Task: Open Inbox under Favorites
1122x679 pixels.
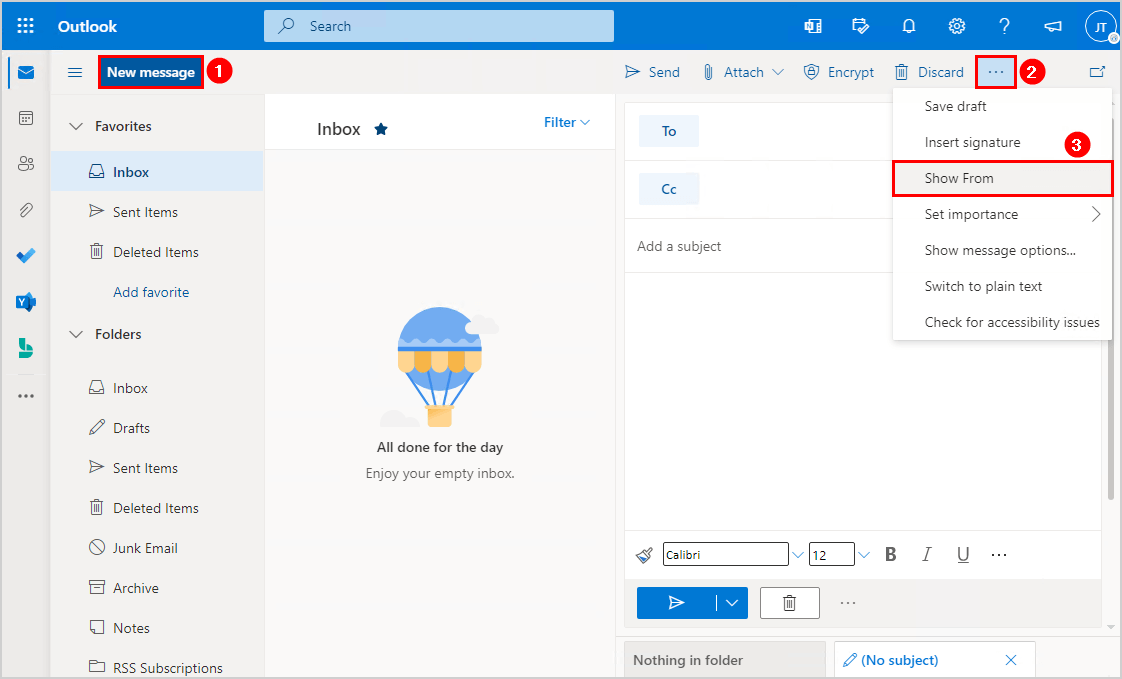Action: (157, 172)
